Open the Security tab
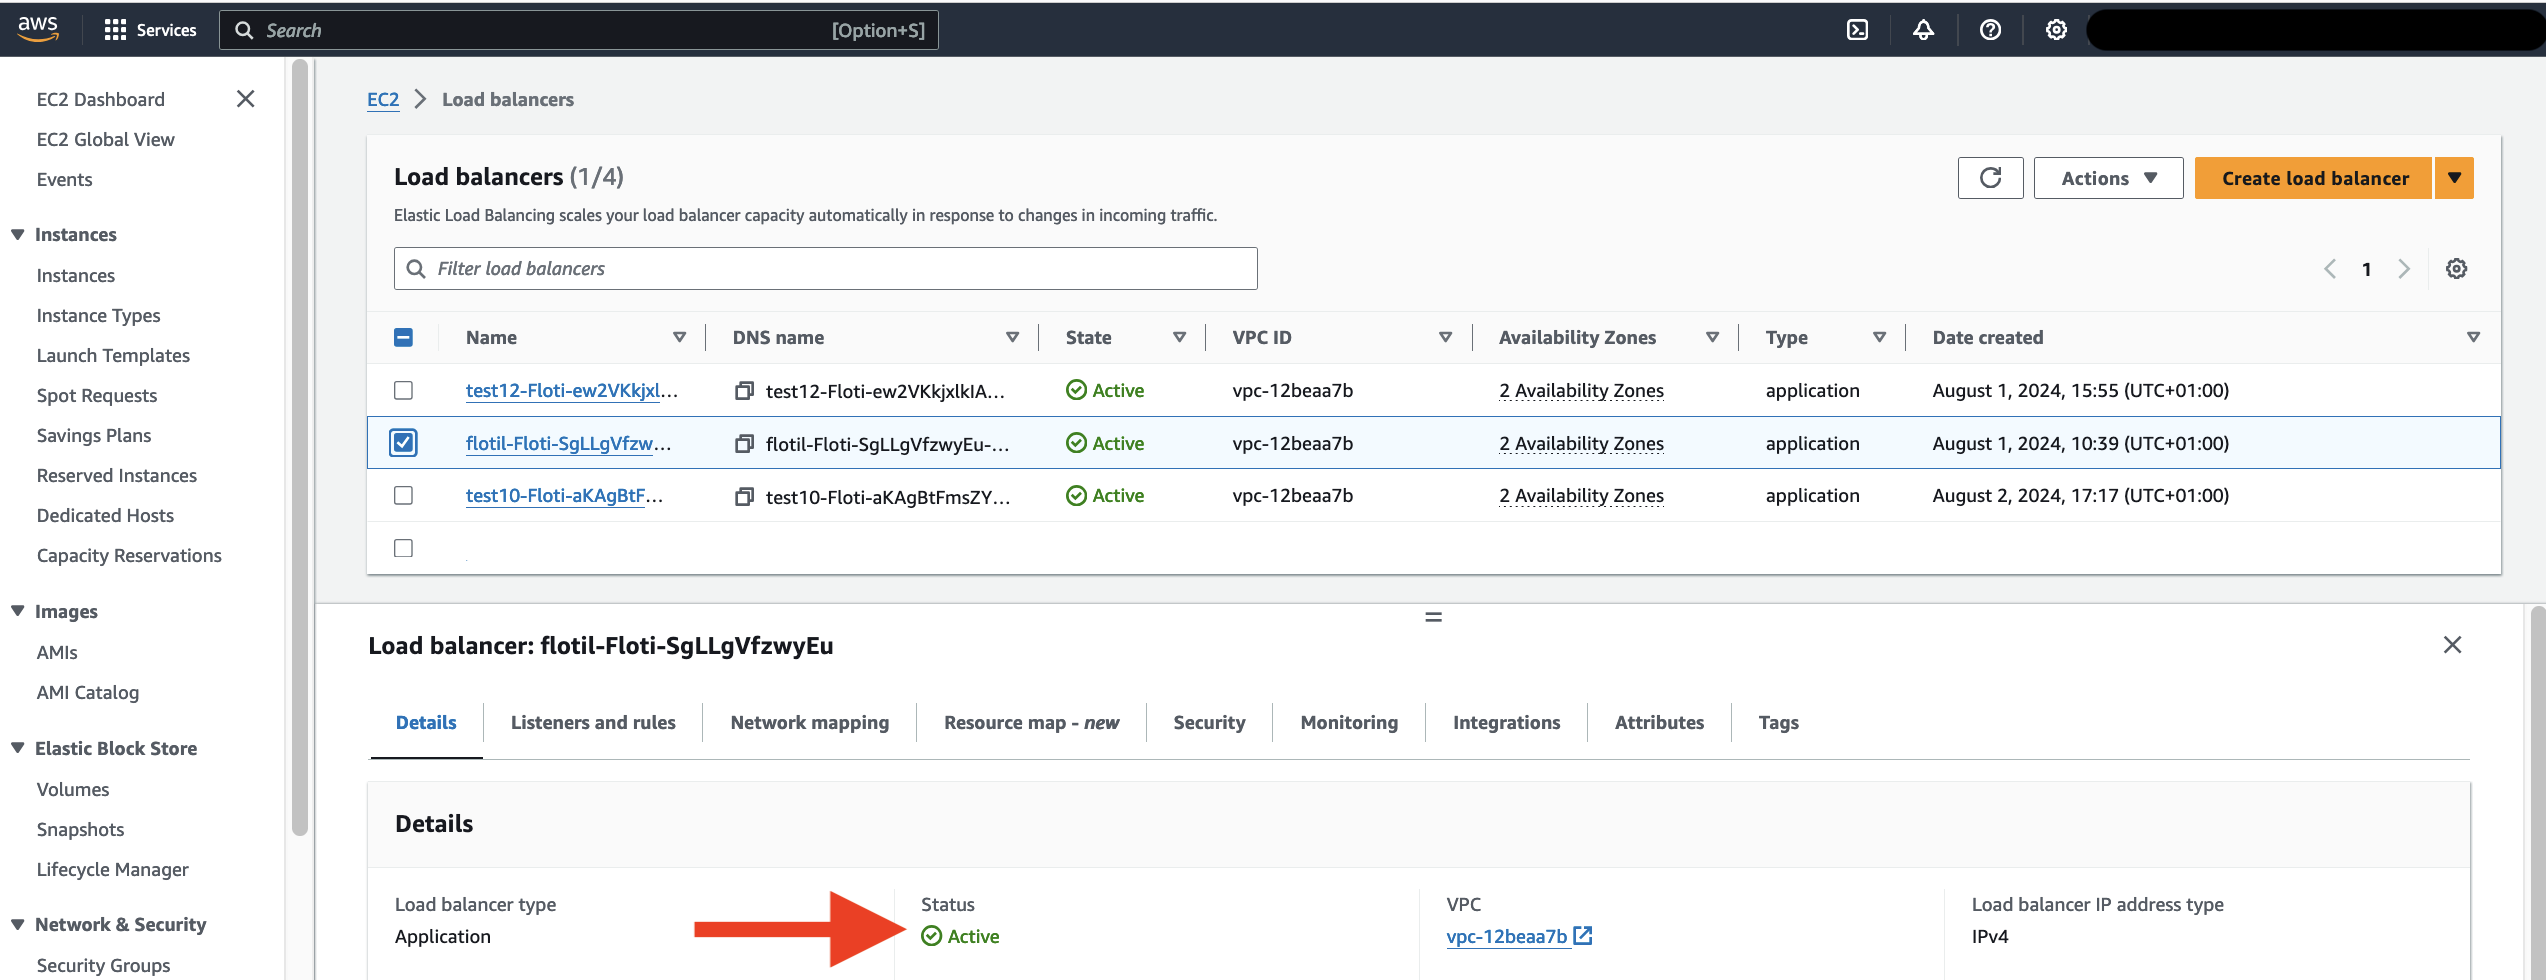The image size is (2546, 980). 1209,722
